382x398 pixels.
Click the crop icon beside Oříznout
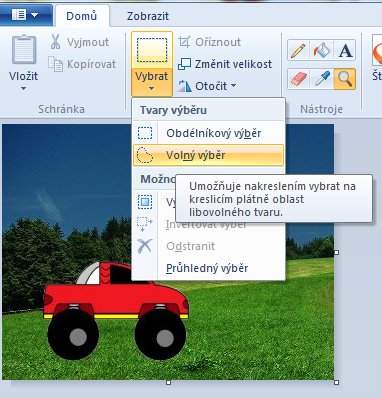[184, 42]
